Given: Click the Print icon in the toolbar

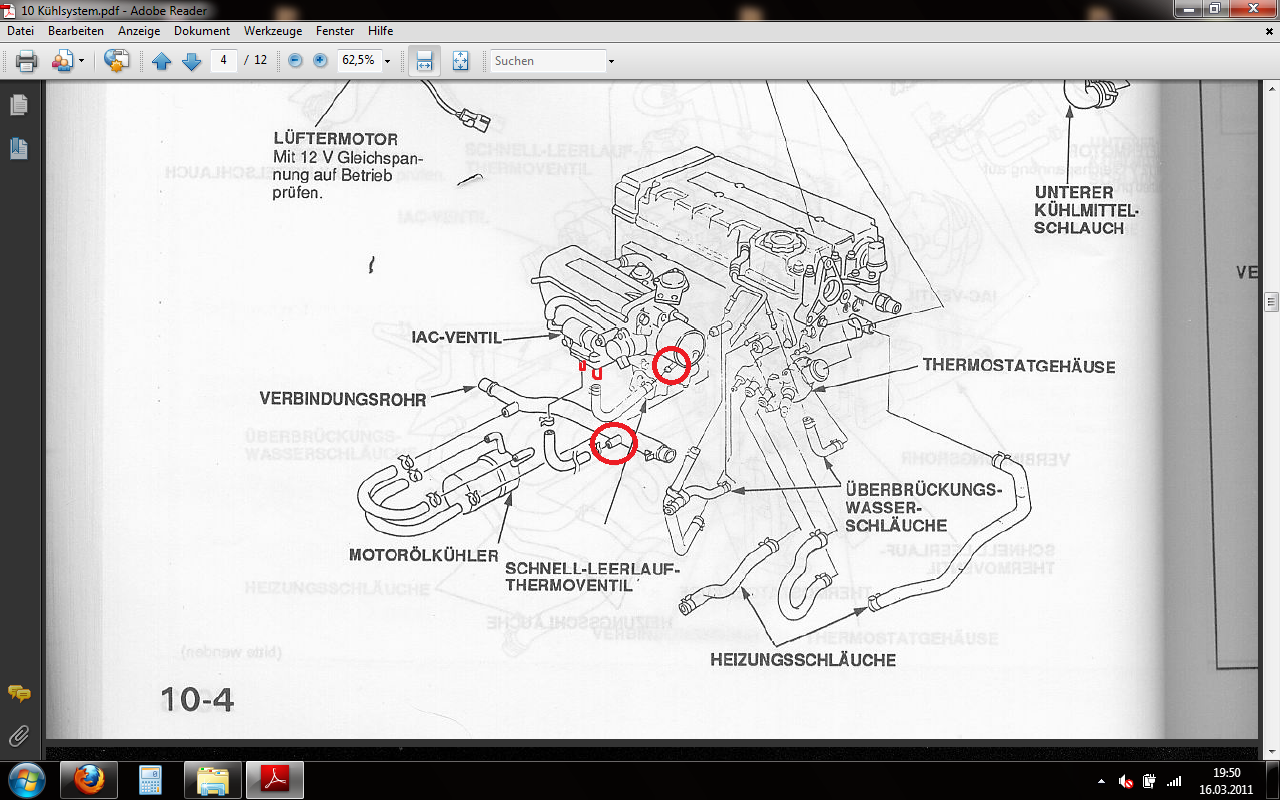Looking at the screenshot, I should pyautogui.click(x=27, y=61).
